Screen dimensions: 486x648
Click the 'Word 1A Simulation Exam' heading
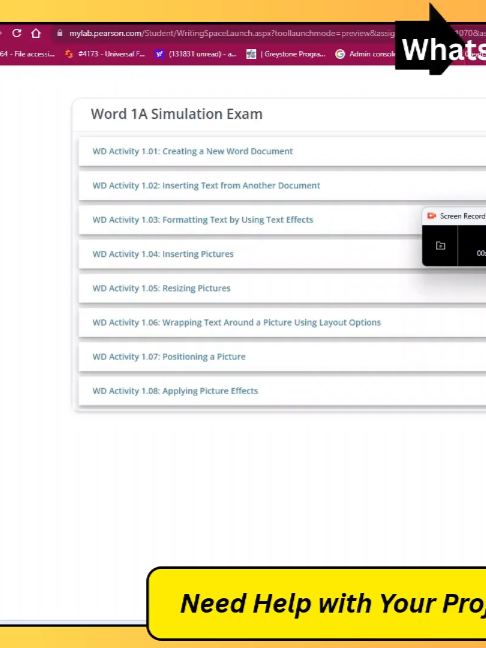pos(176,114)
